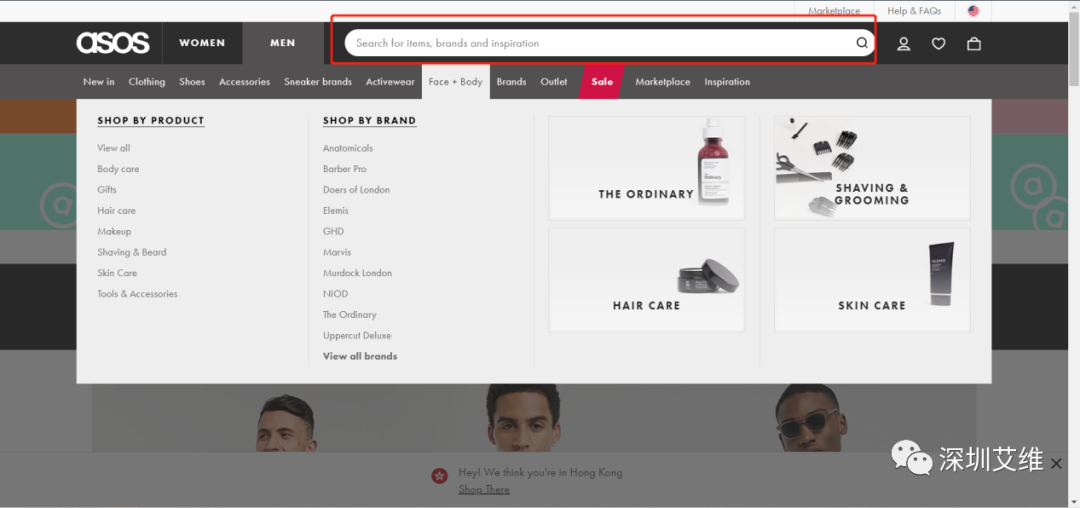Click the SHOP BY BRAND heading

tap(370, 120)
